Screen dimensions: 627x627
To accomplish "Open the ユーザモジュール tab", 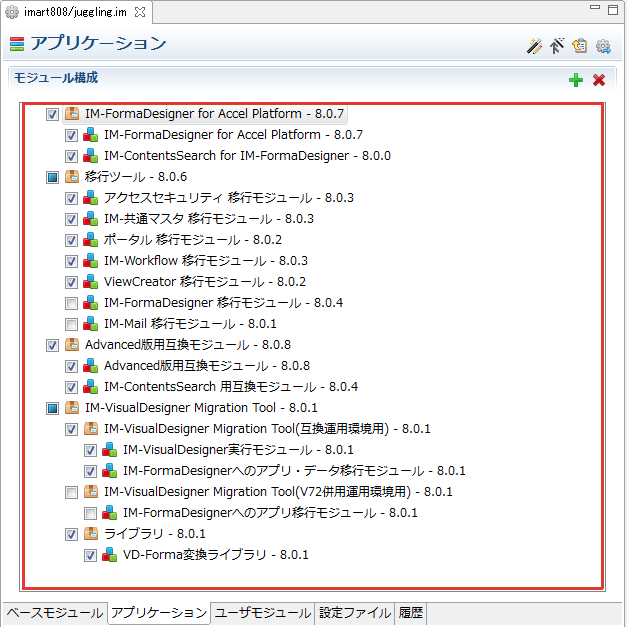I will click(263, 613).
